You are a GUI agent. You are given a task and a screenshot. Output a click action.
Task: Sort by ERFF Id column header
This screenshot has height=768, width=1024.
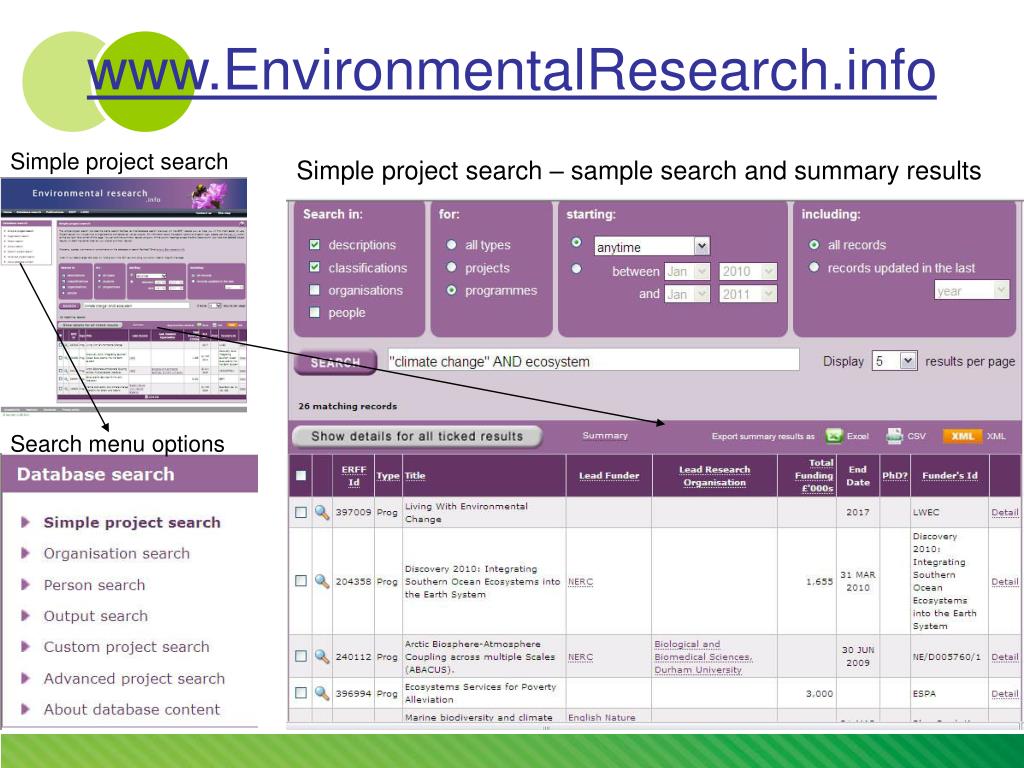click(353, 475)
